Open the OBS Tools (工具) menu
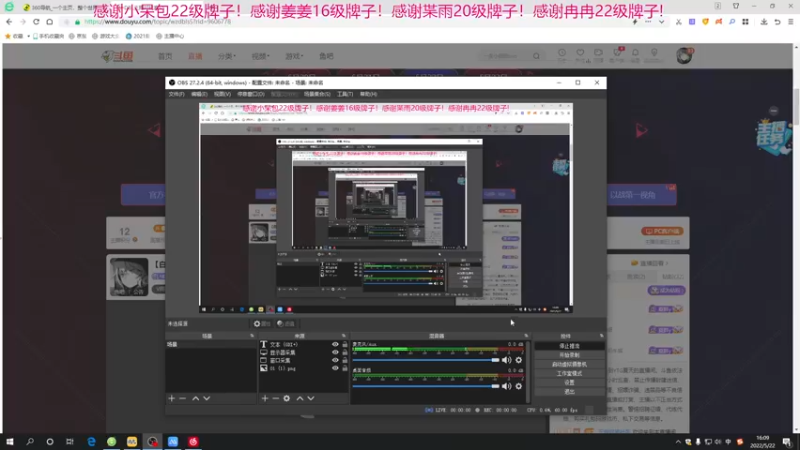Screen dimensions: 800x450 pyautogui.click(x=345, y=94)
